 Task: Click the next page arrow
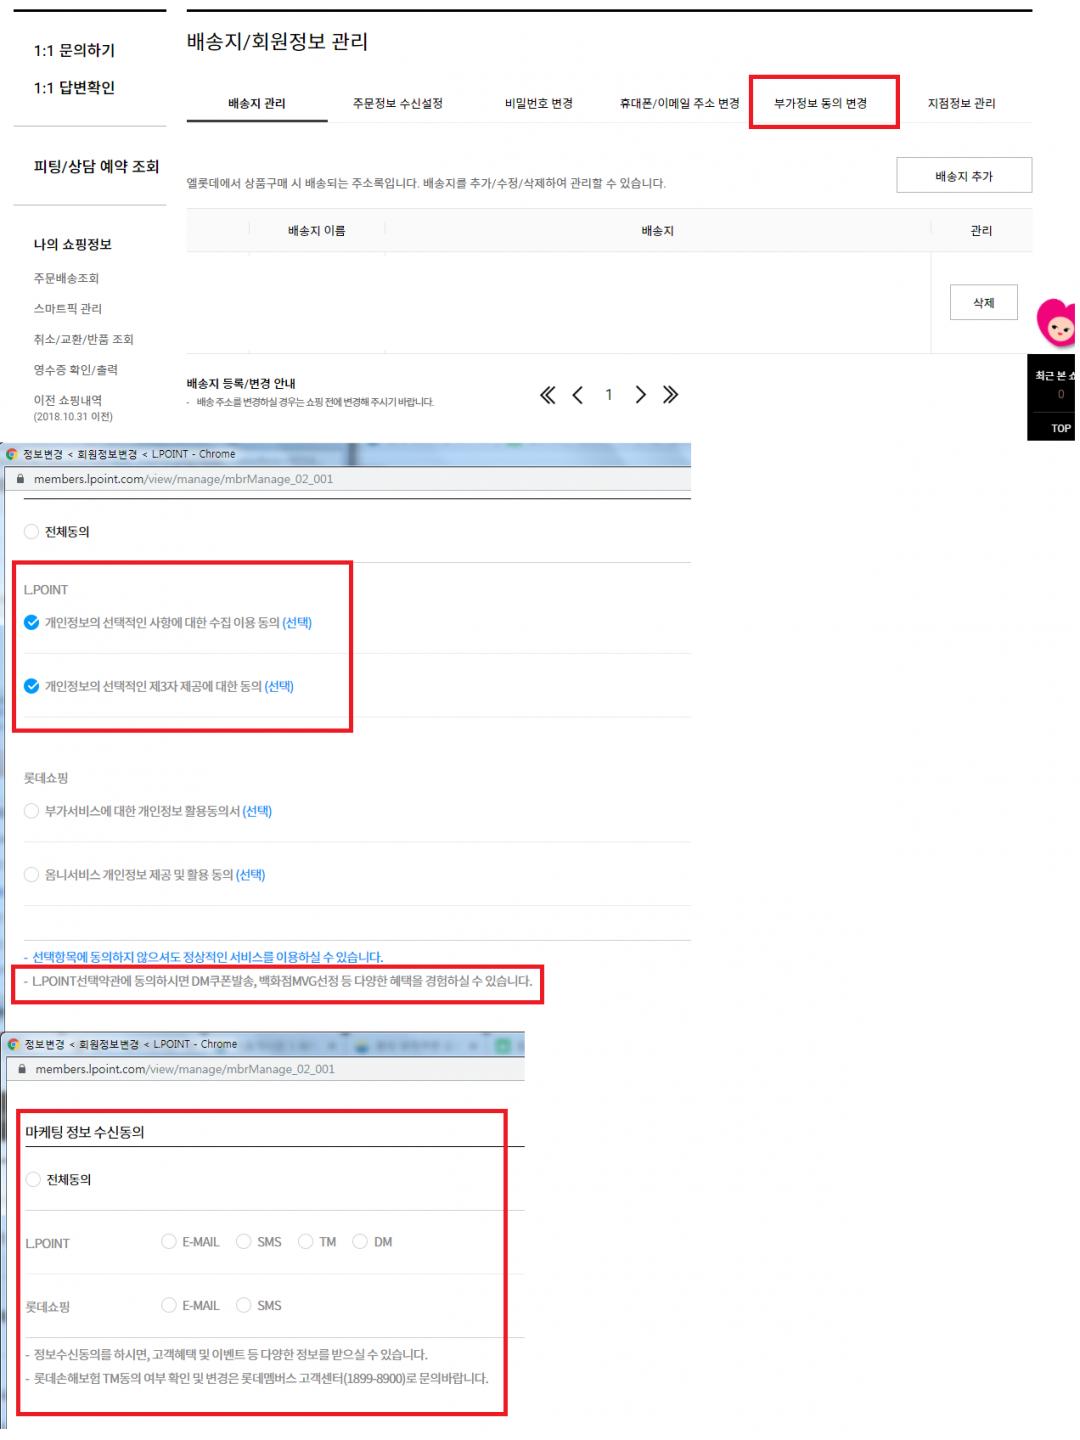[x=640, y=395]
